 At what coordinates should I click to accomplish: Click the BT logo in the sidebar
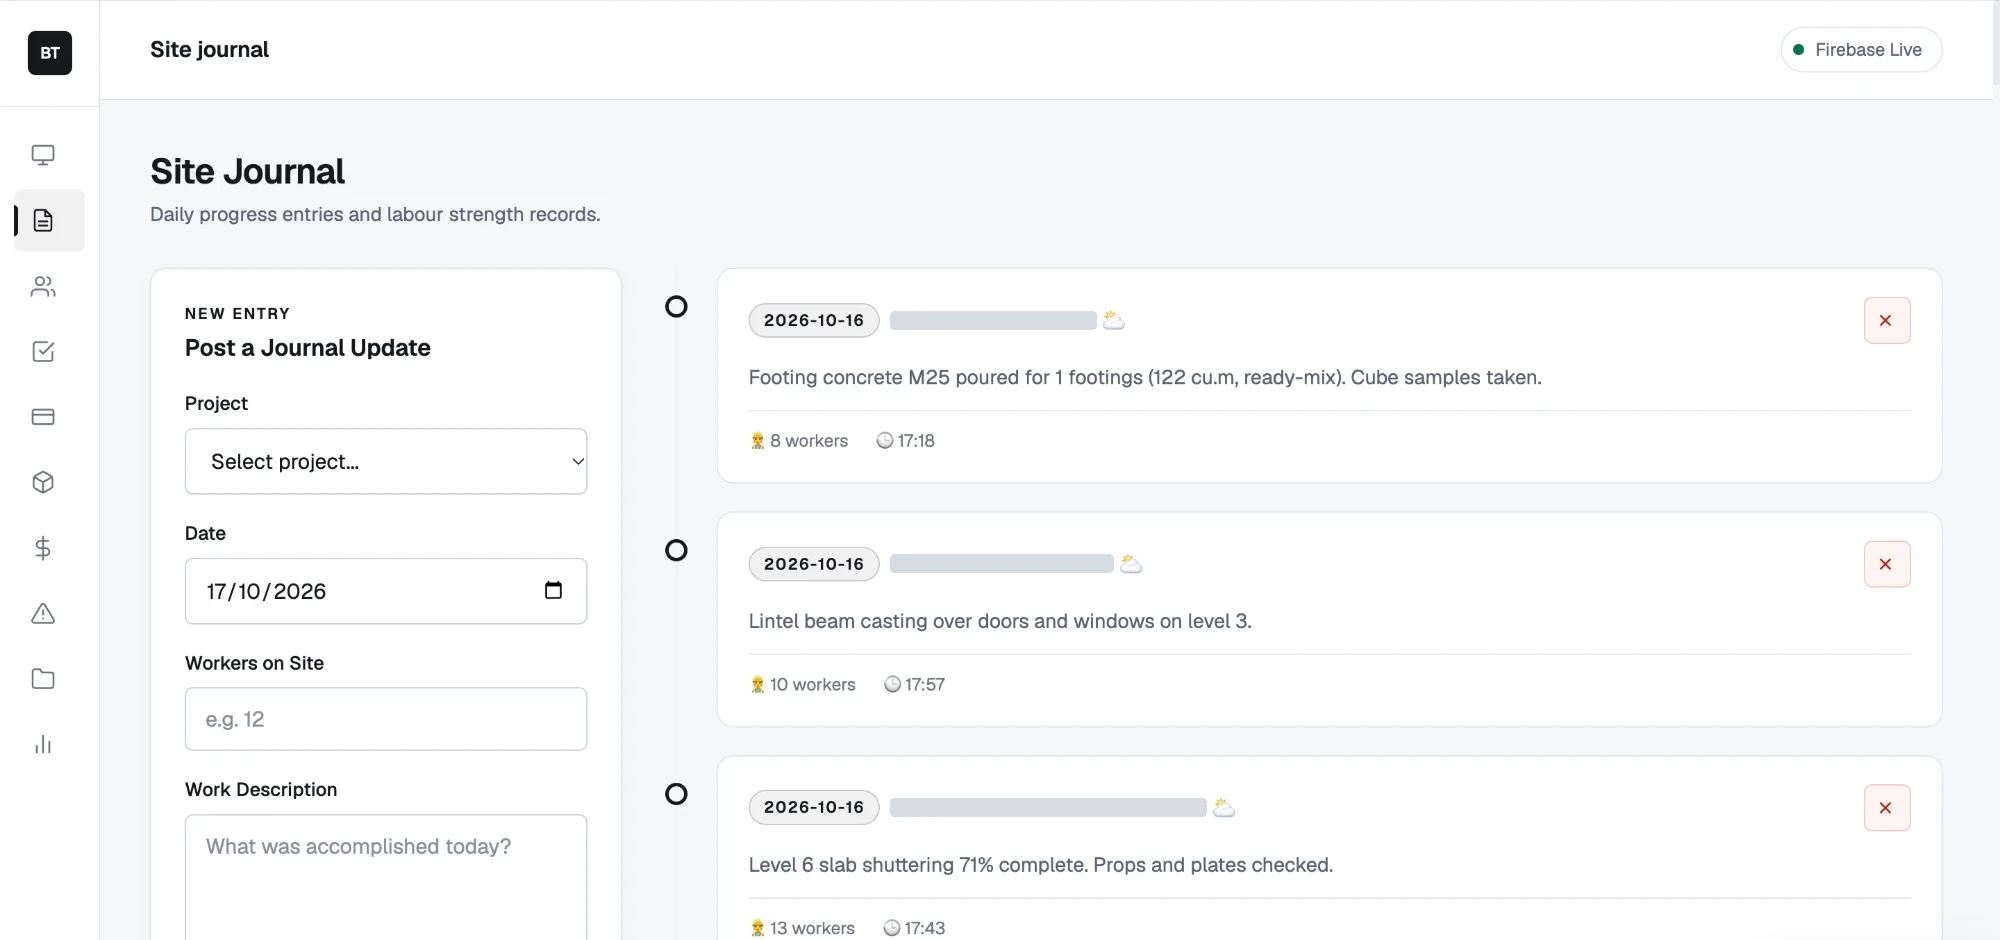coord(50,53)
